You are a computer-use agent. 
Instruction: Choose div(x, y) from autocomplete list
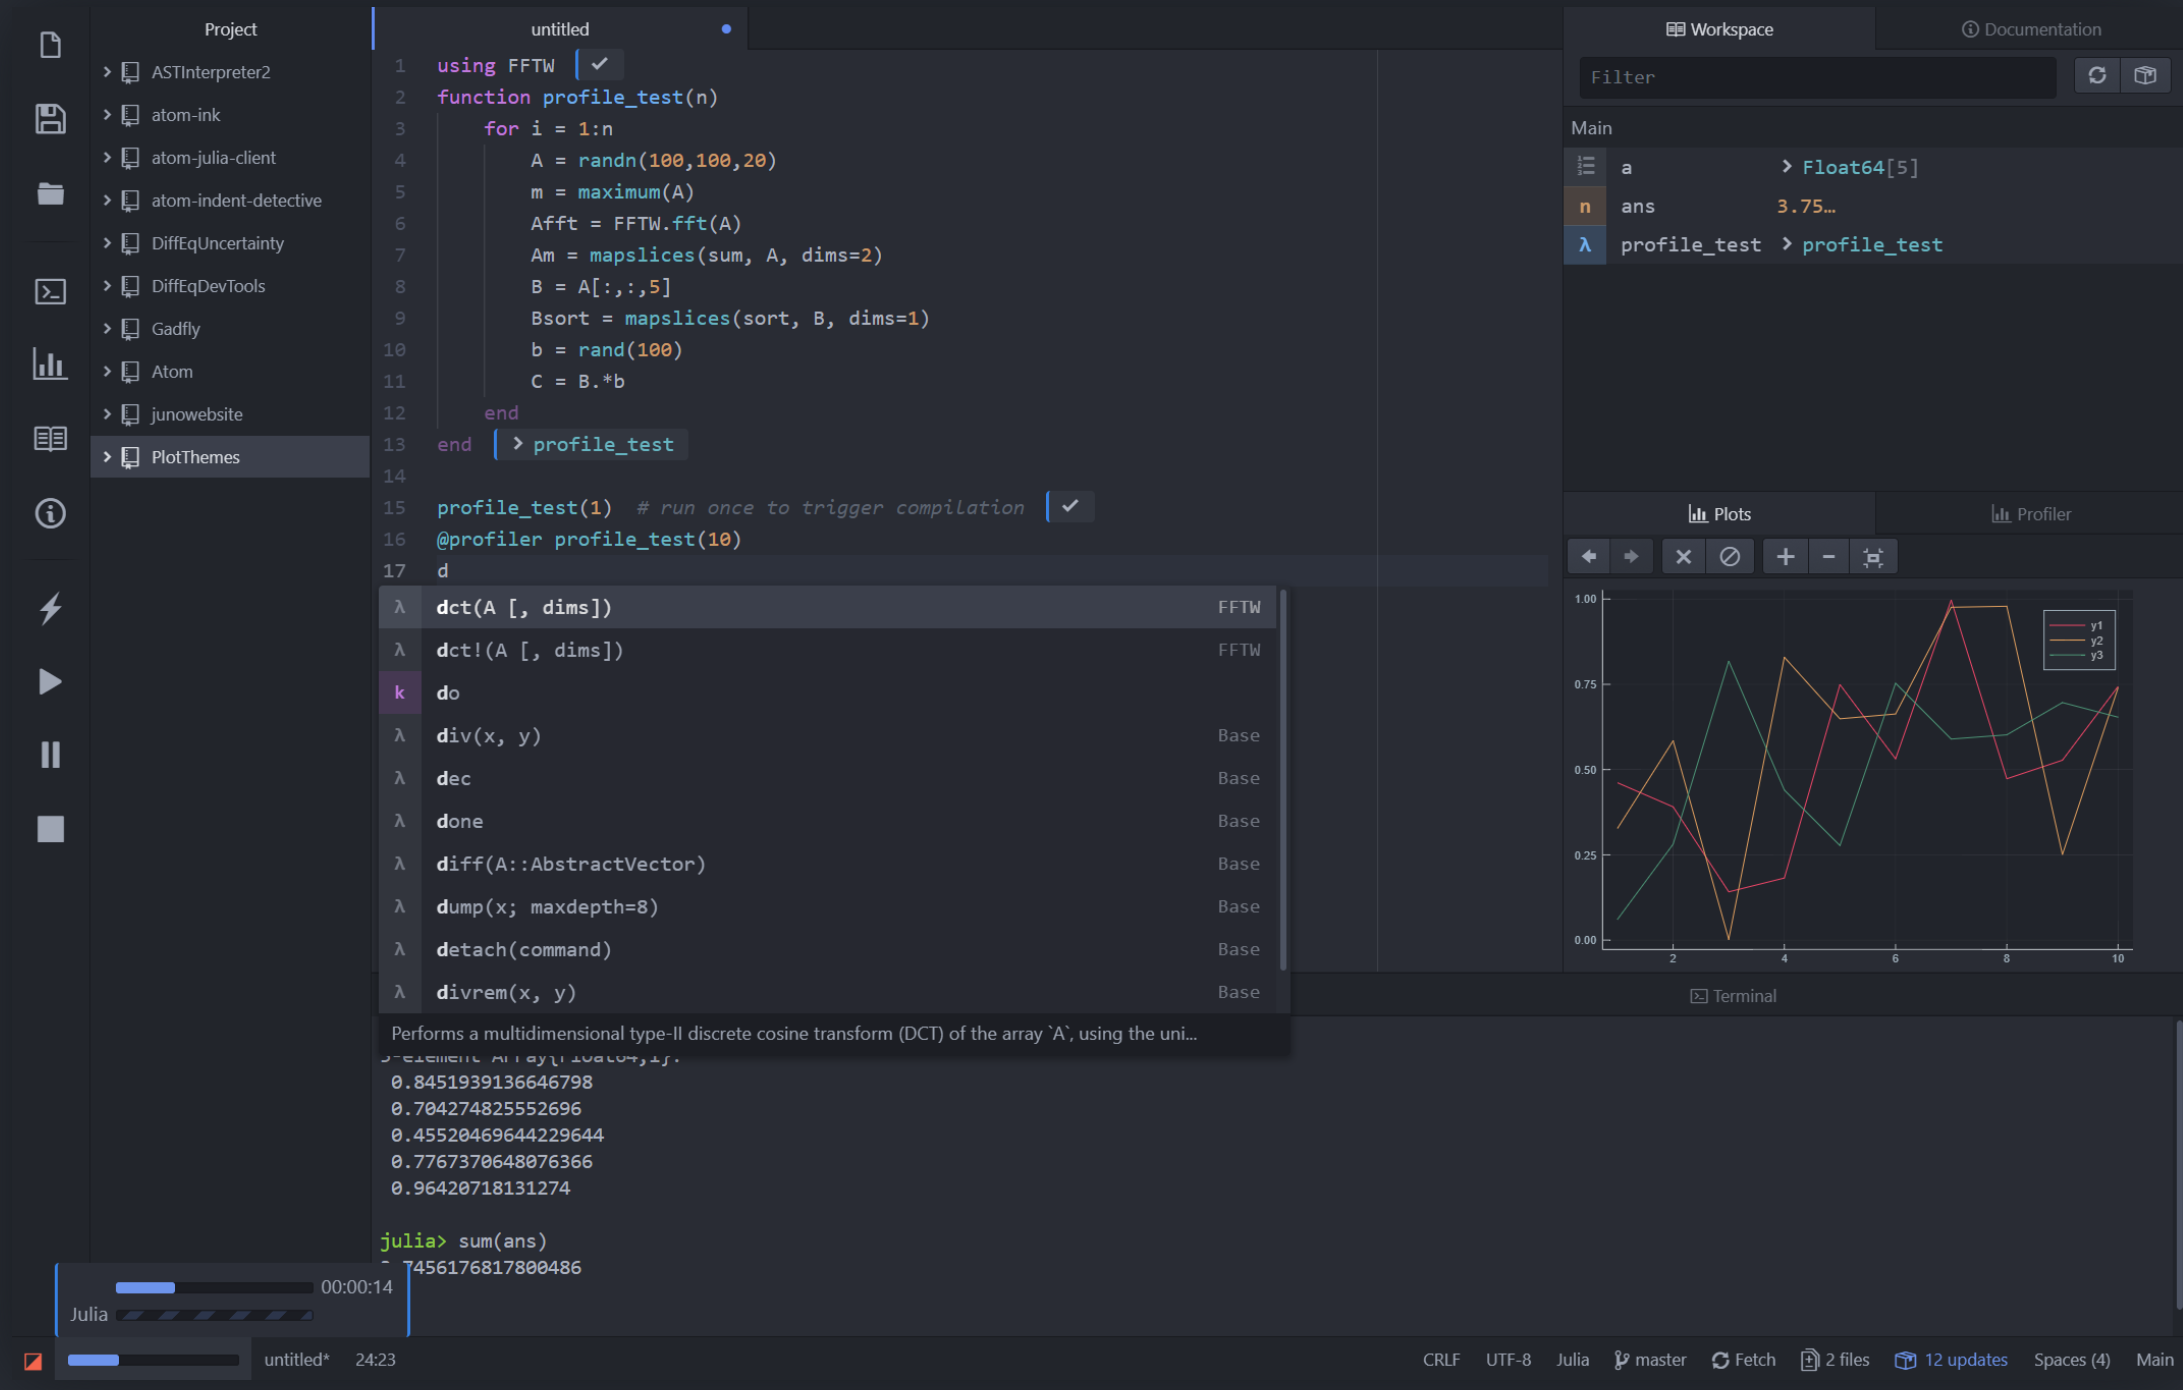[827, 736]
